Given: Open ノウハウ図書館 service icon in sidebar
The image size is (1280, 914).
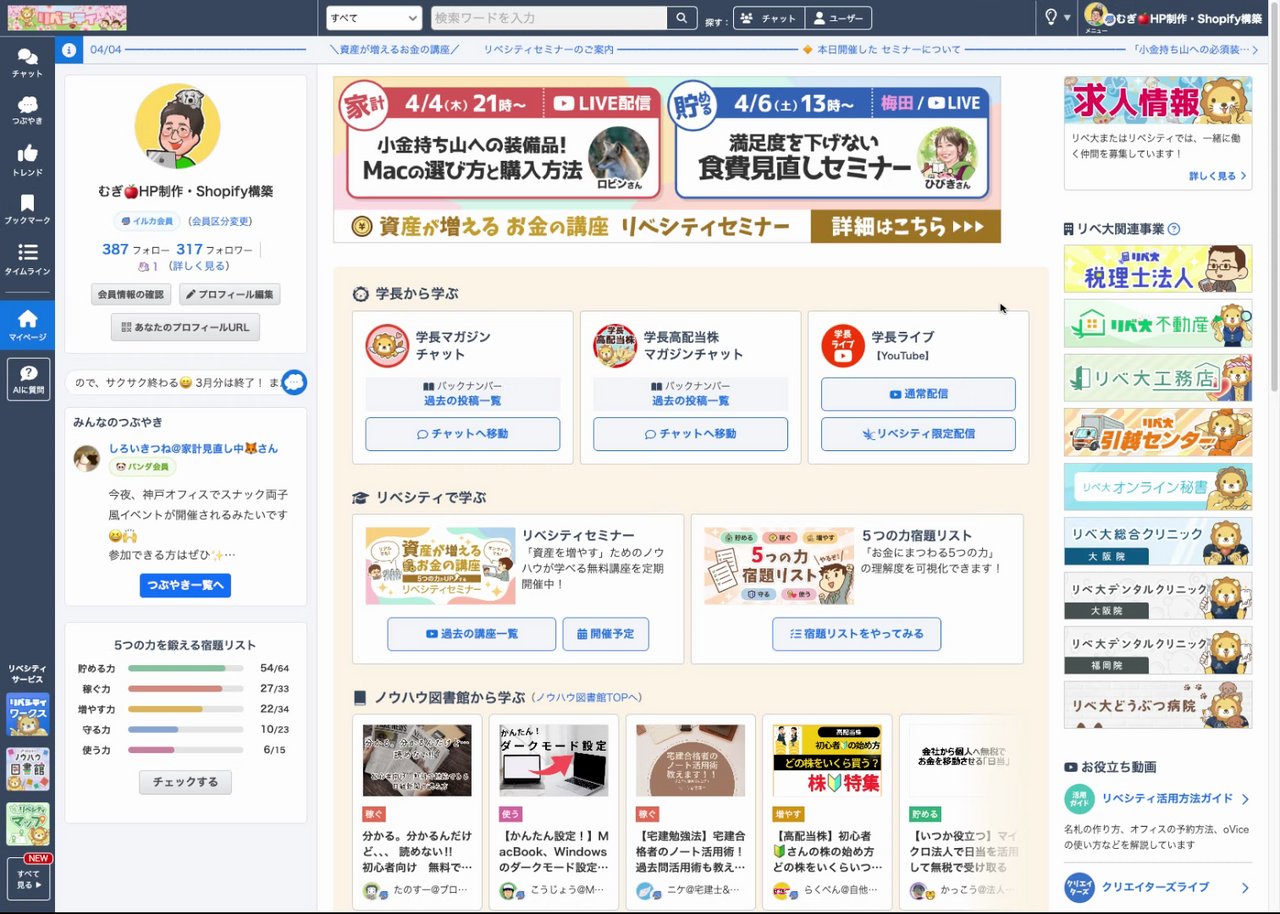Looking at the screenshot, I should tap(27, 769).
